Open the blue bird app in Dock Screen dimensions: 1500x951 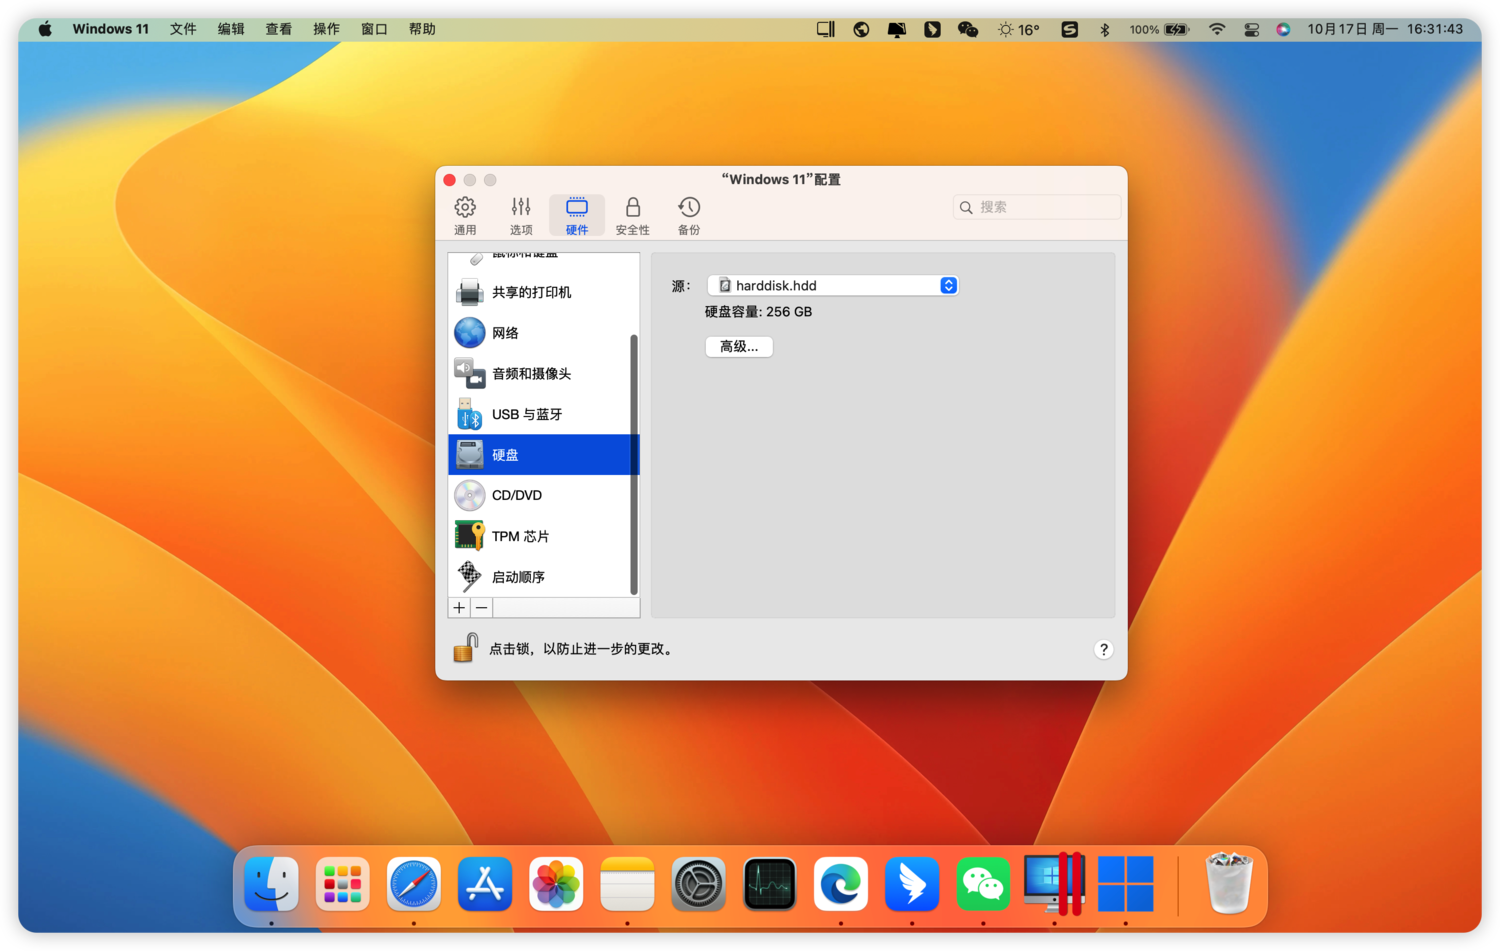pyautogui.click(x=912, y=884)
